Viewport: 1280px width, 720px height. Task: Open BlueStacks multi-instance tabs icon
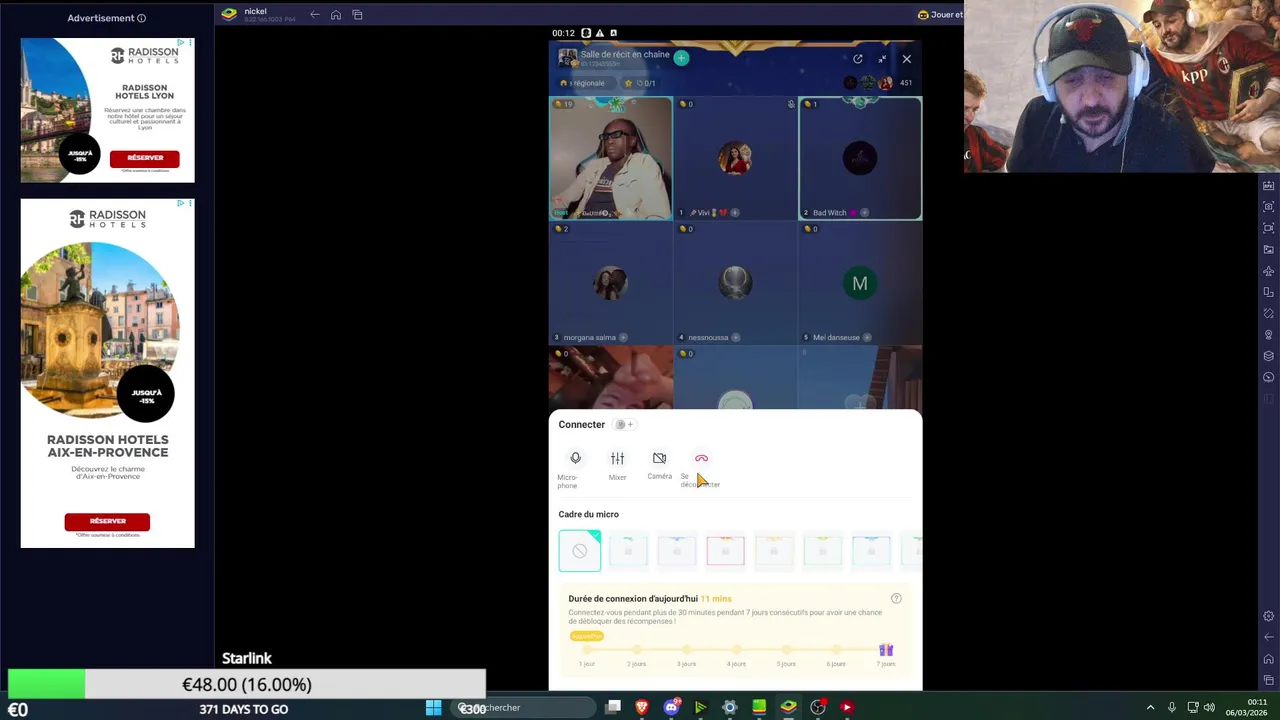pyautogui.click(x=357, y=14)
